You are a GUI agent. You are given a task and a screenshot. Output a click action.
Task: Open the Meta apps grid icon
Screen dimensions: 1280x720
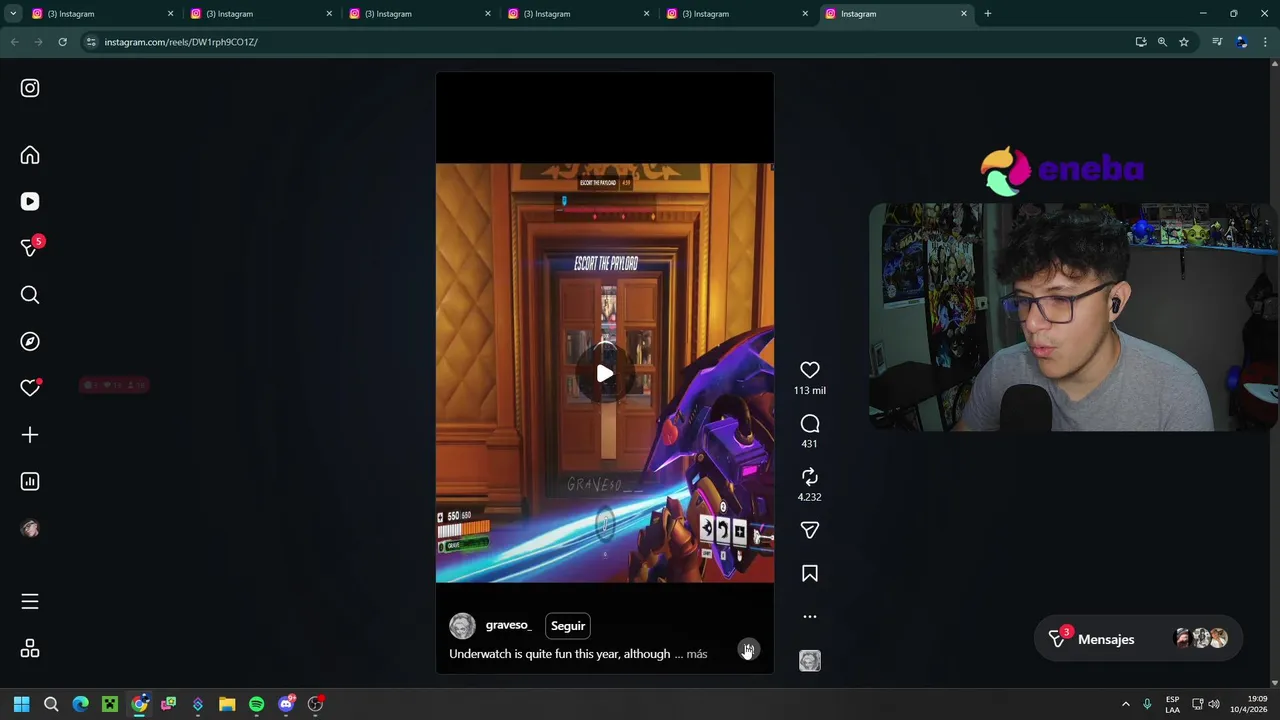click(x=30, y=649)
